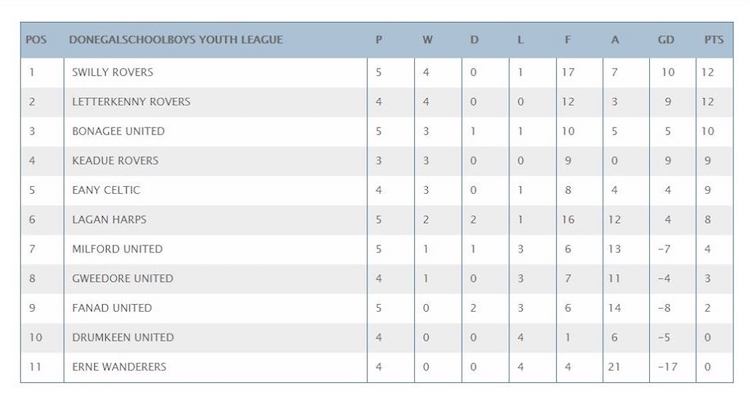Select Gweedore United in the standings
The width and height of the screenshot is (750, 397).
[122, 278]
